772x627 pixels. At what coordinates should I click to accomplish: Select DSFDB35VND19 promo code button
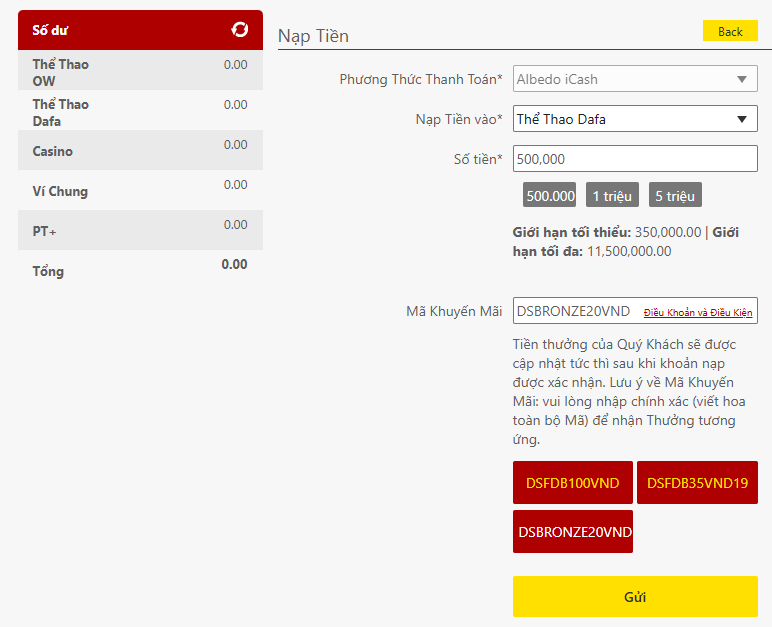[697, 483]
